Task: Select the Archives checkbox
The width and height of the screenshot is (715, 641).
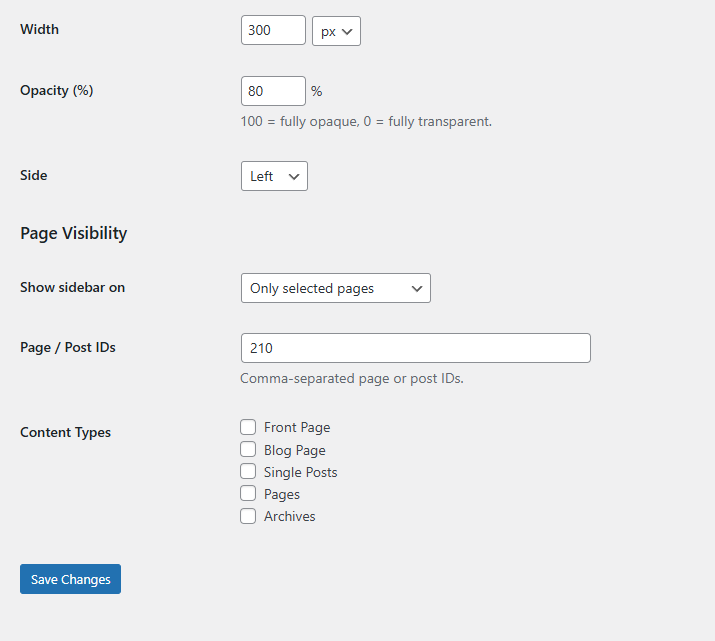Action: coord(248,516)
